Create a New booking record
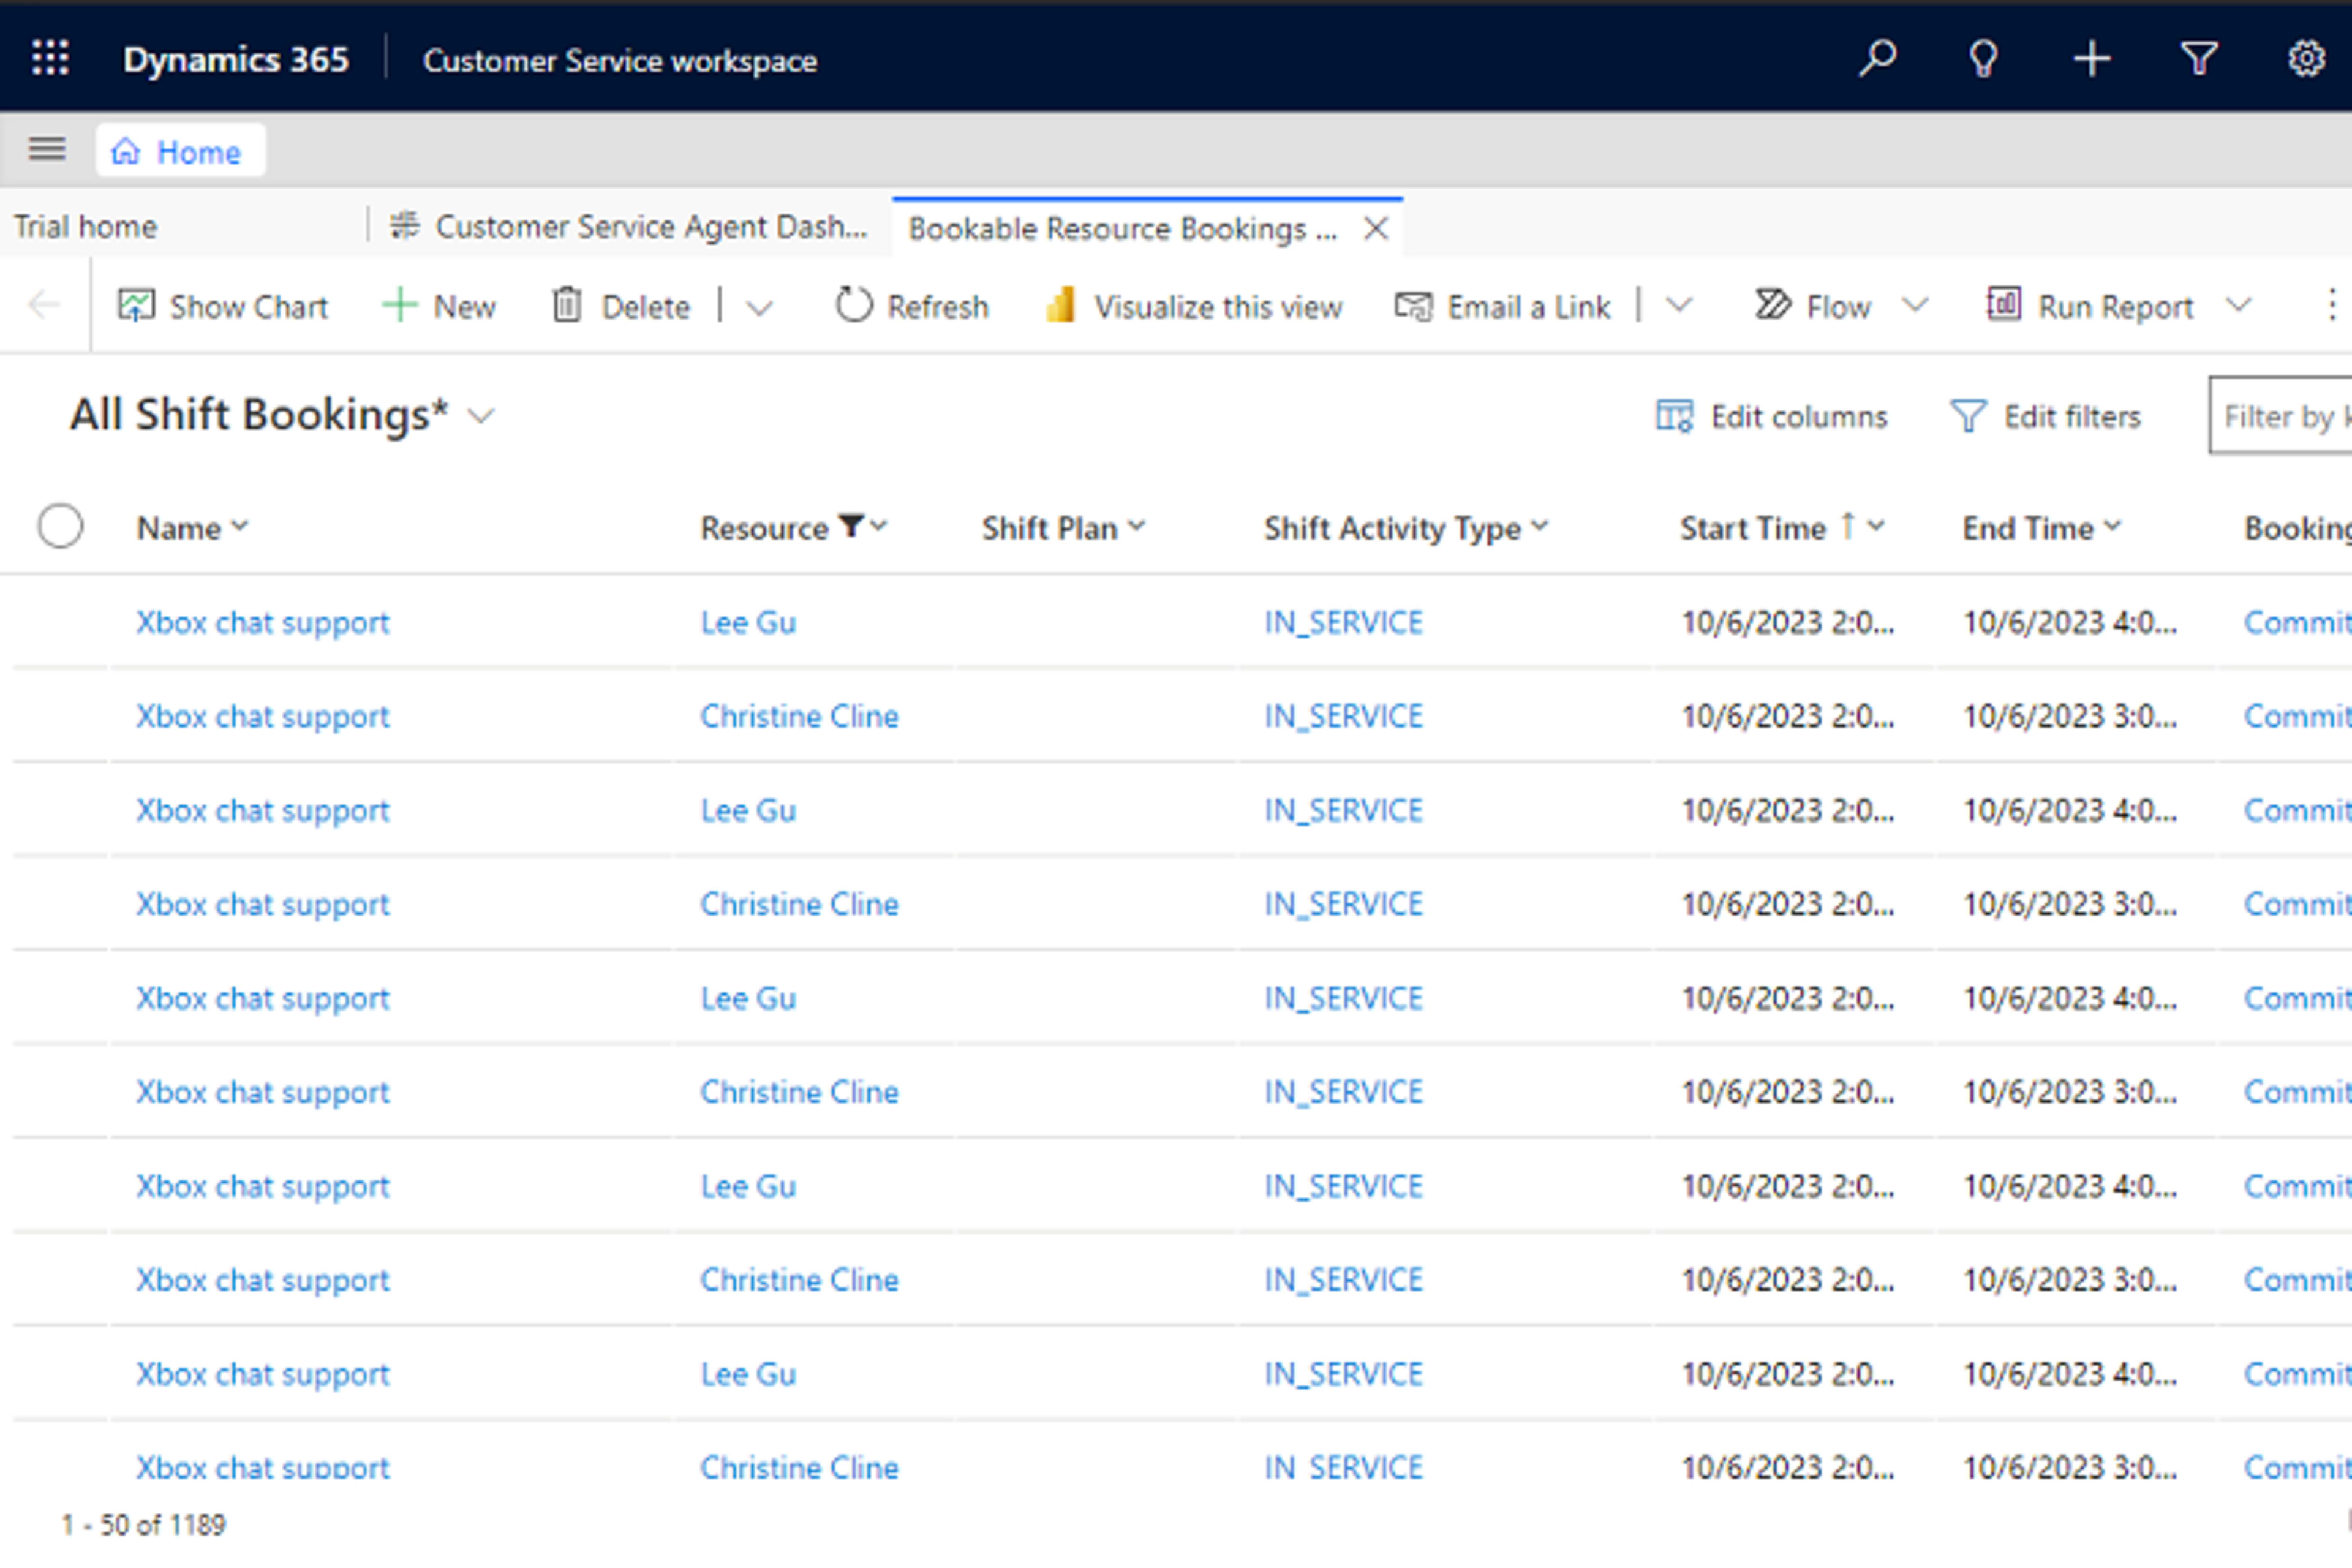2352x1568 pixels. coord(439,306)
